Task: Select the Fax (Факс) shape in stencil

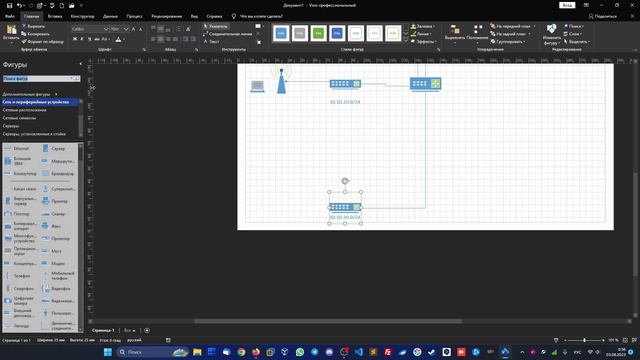Action: tap(51, 226)
